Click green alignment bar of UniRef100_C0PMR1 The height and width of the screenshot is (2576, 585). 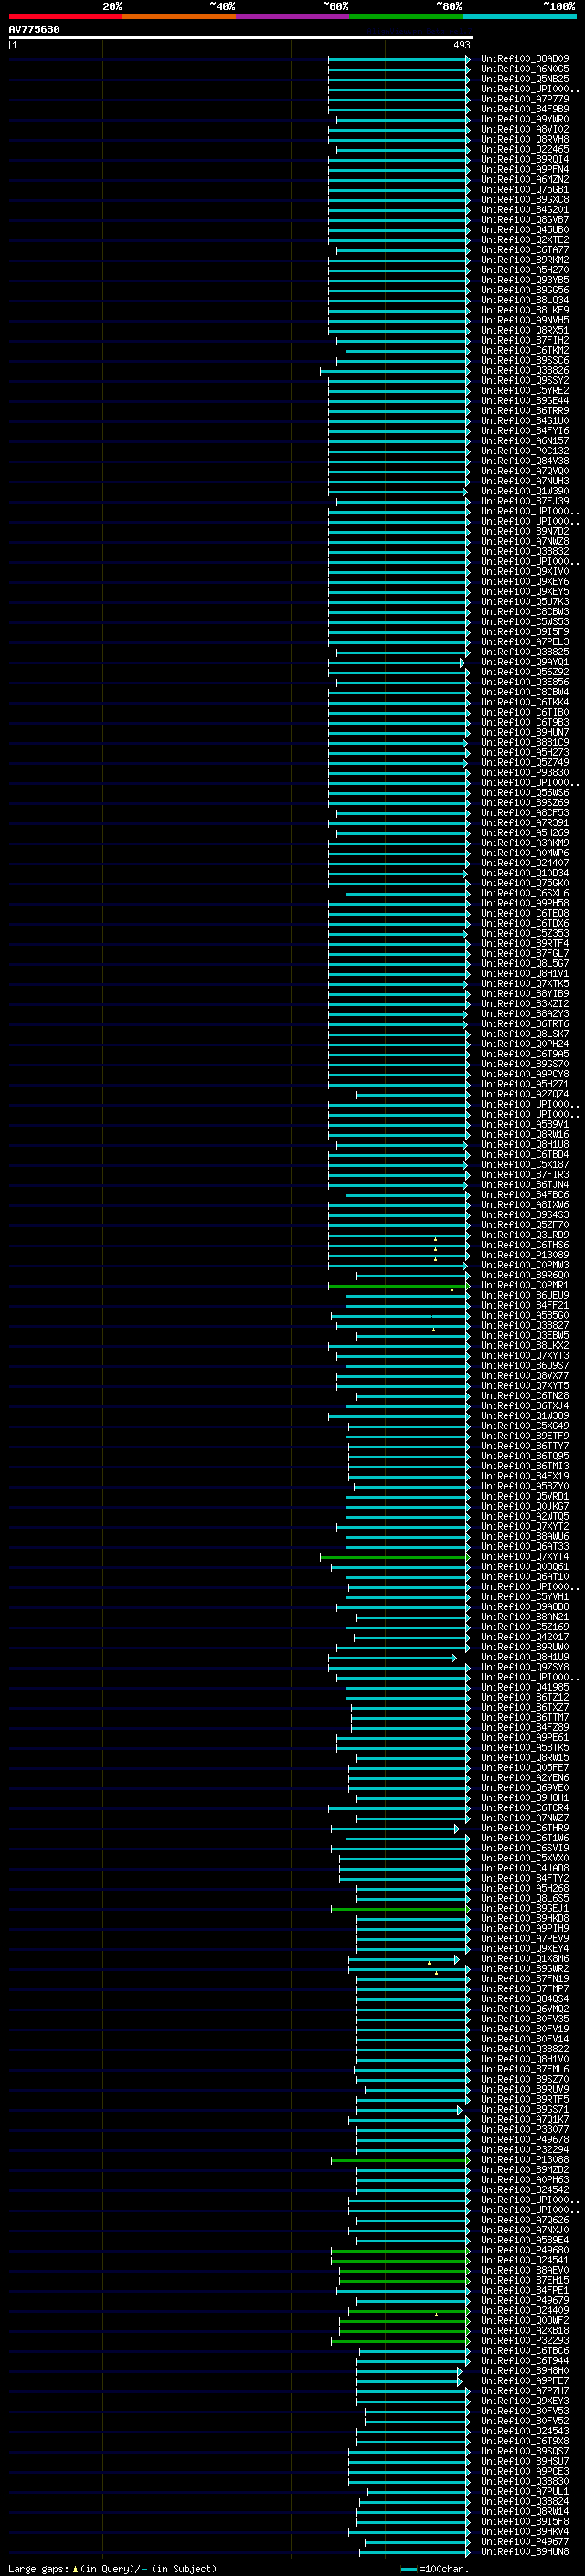coord(399,1286)
